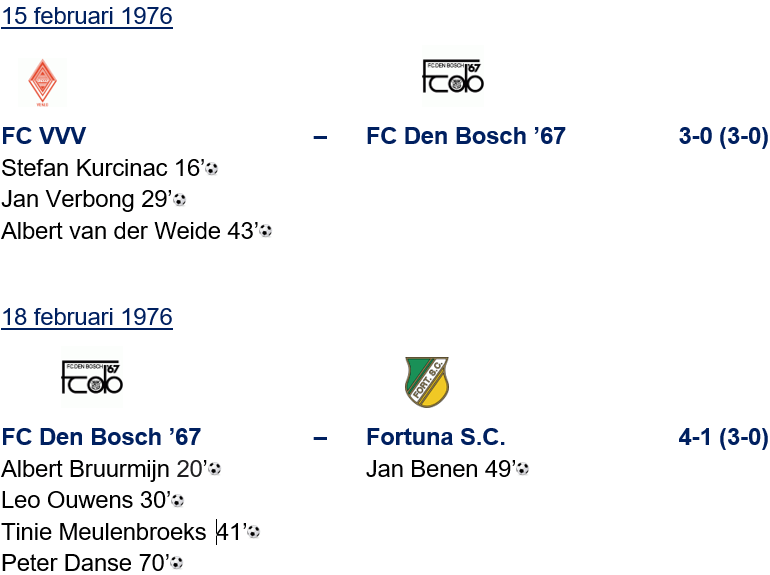Click the soccer ball icon after Jan Verbong 29'
Viewport: 770px width, 575px height.
pyautogui.click(x=180, y=201)
